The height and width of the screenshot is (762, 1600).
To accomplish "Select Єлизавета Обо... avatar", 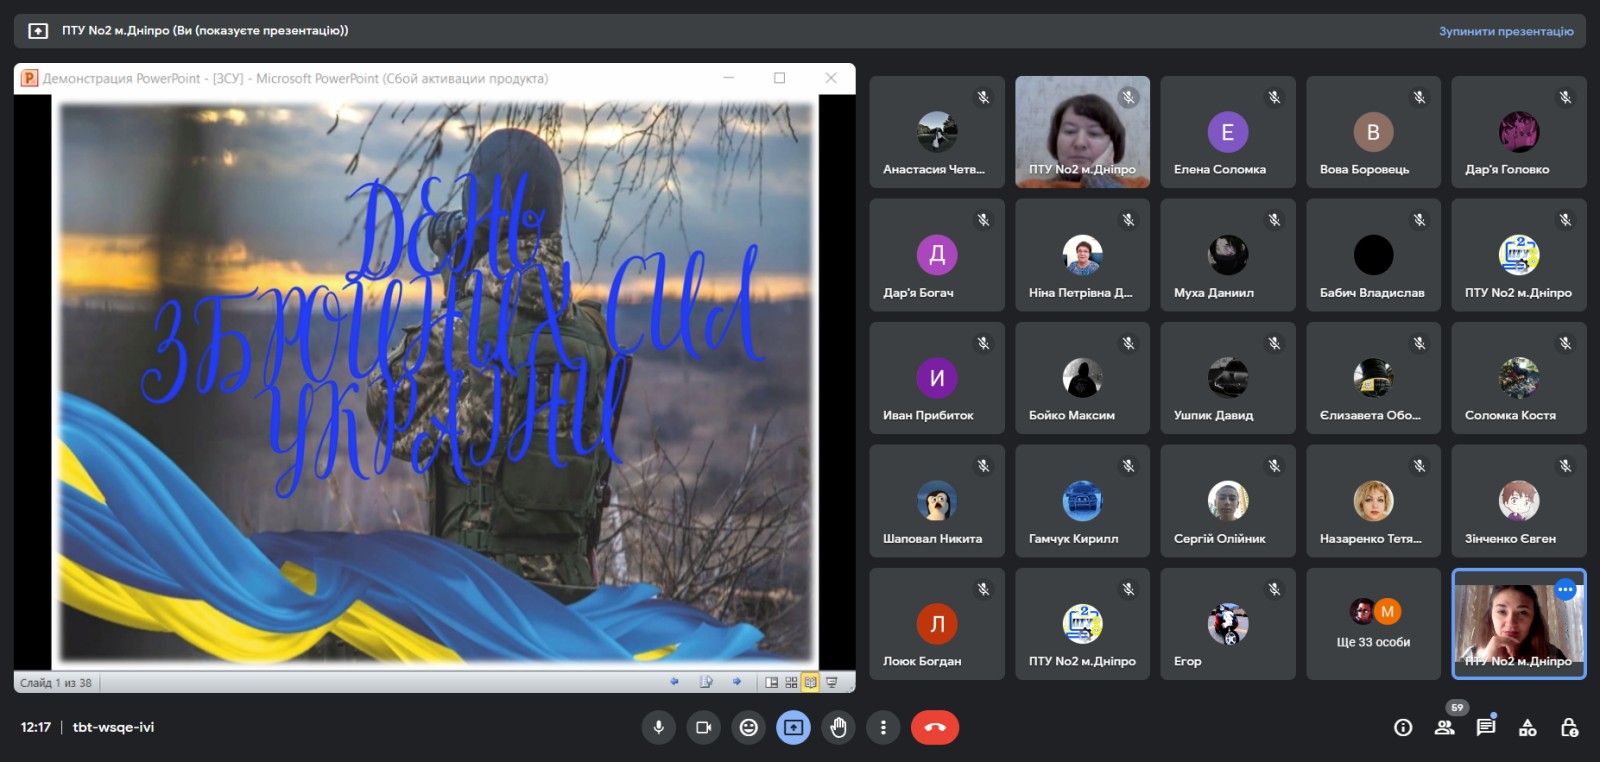I will tap(1373, 378).
